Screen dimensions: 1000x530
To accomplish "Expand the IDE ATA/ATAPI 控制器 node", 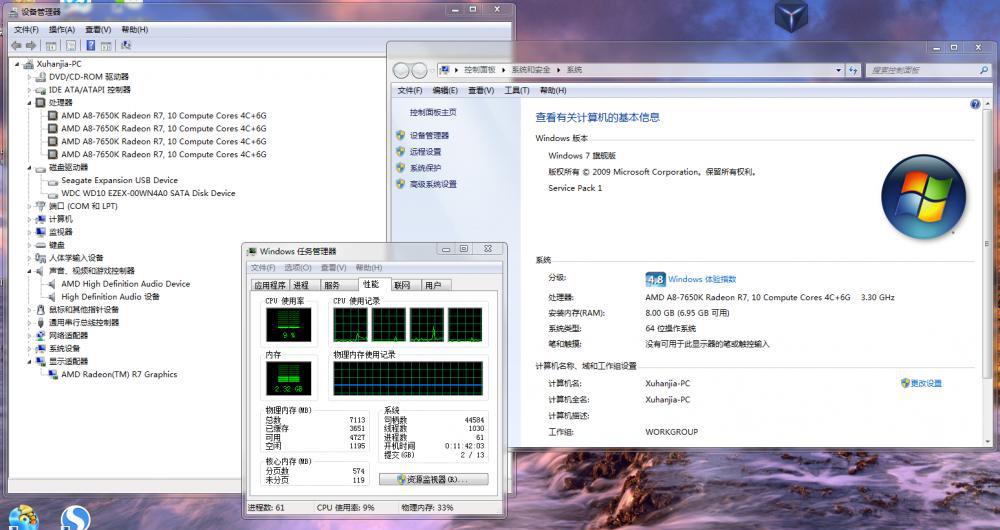I will coord(29,90).
